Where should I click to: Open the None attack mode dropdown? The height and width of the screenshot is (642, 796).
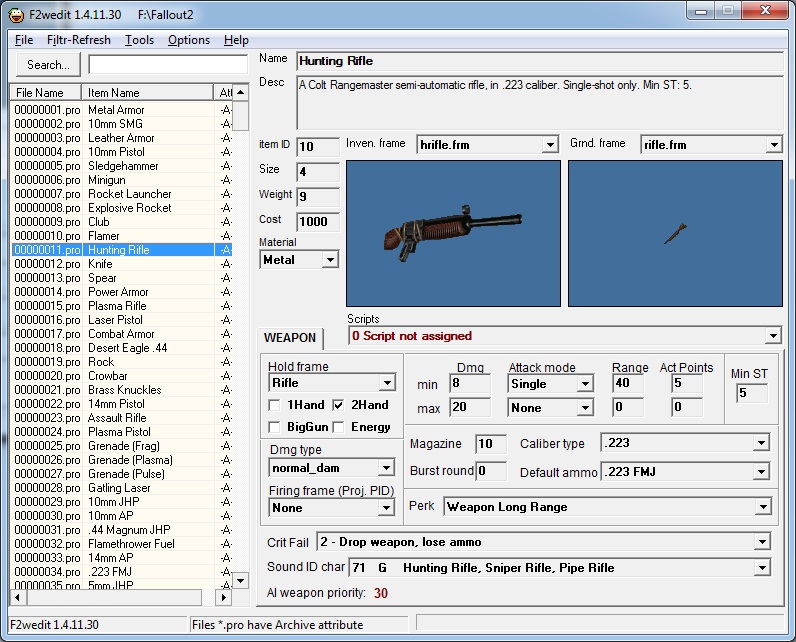585,408
